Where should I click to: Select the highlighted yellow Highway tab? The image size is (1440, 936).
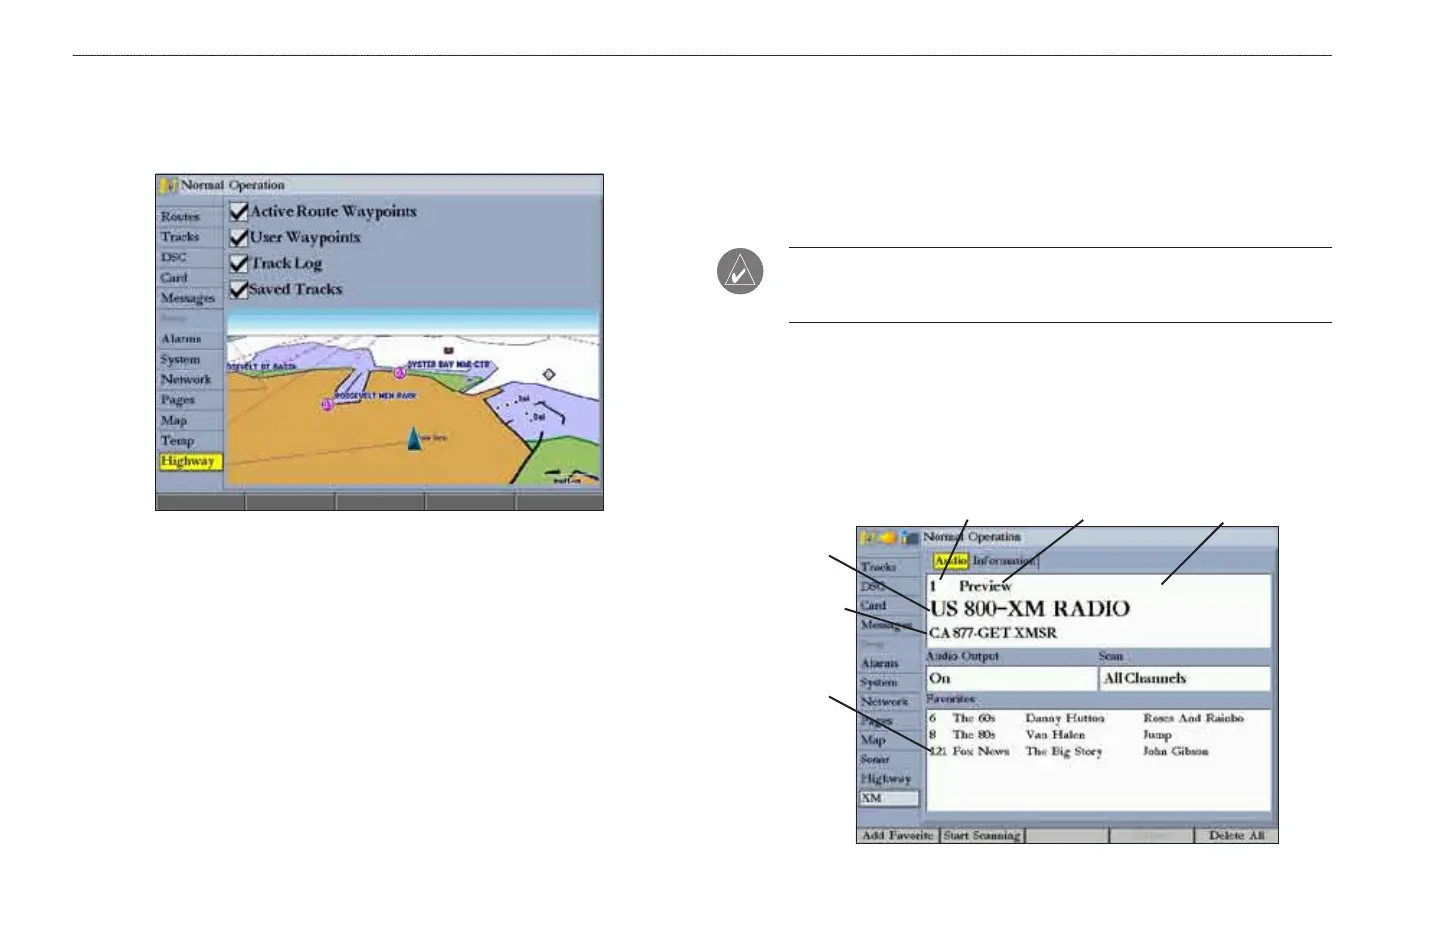(189, 461)
